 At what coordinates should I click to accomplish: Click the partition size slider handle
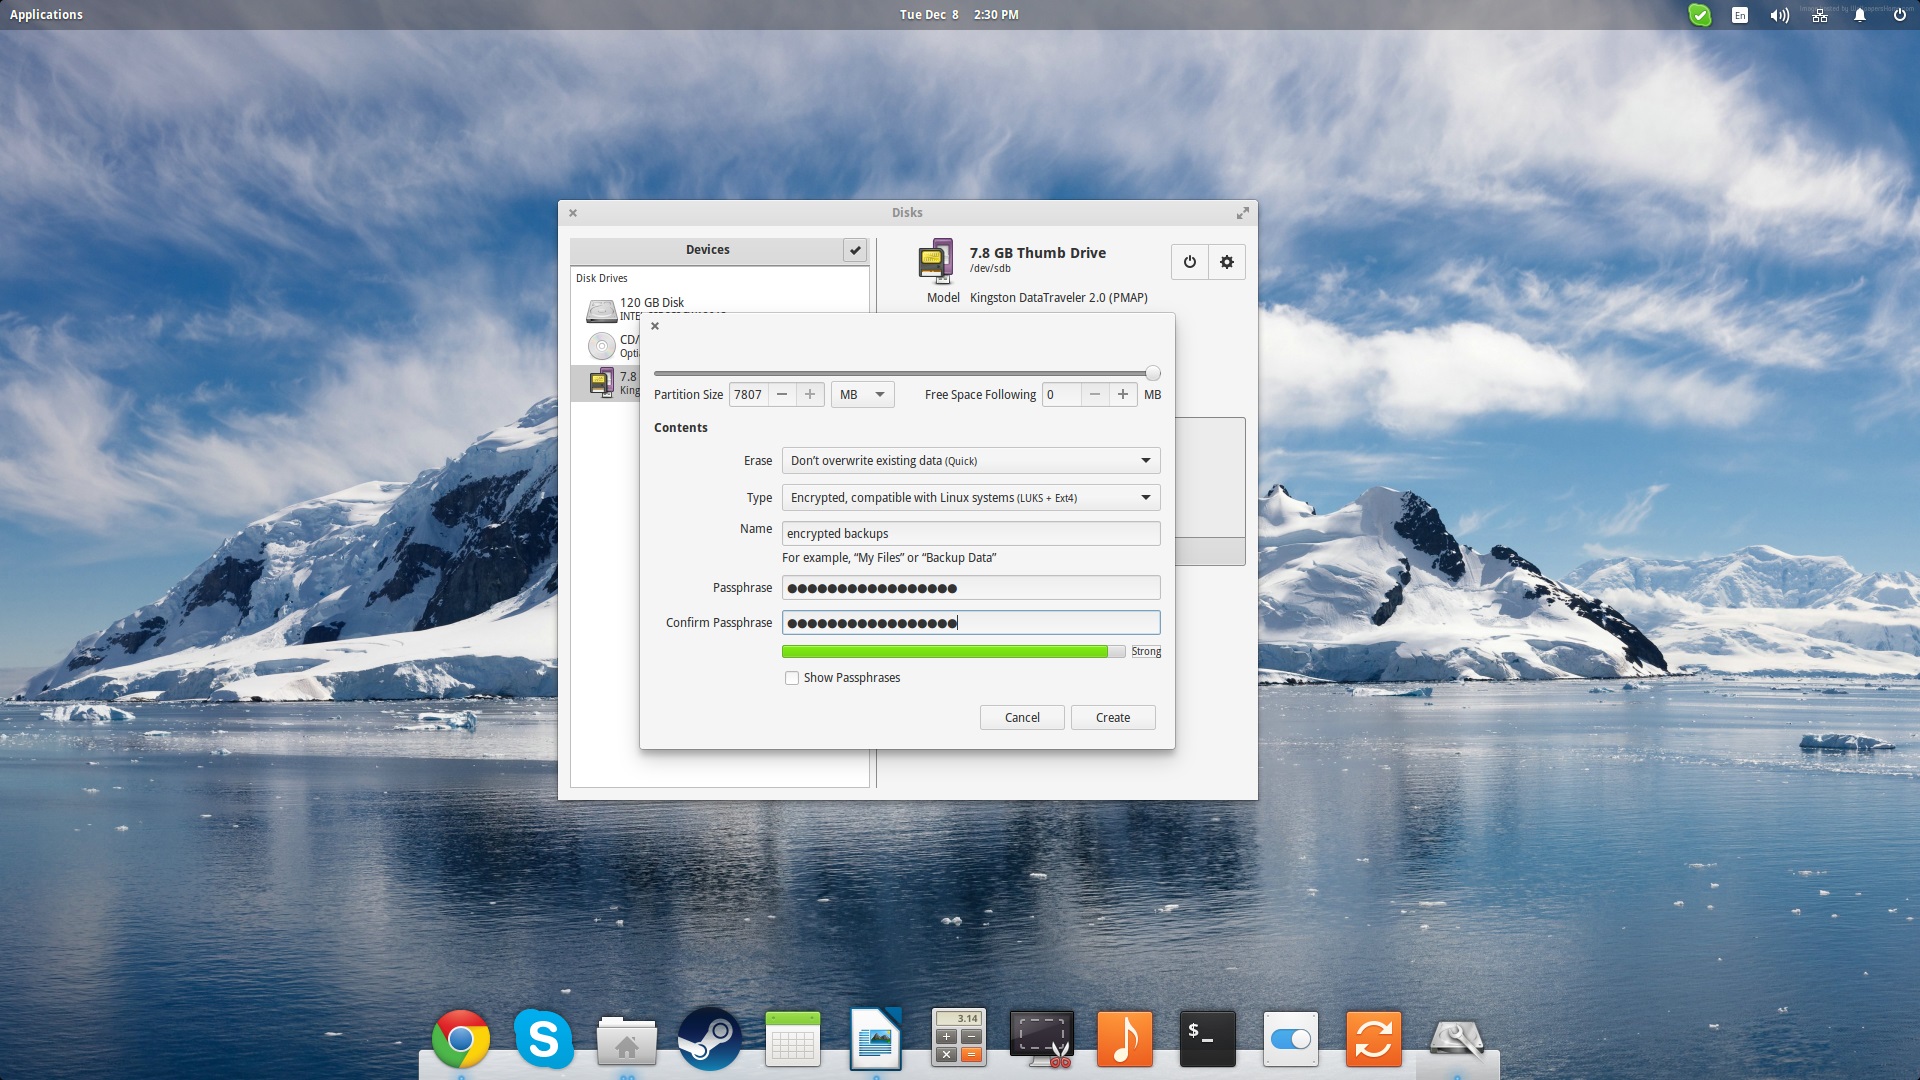[x=1153, y=373]
